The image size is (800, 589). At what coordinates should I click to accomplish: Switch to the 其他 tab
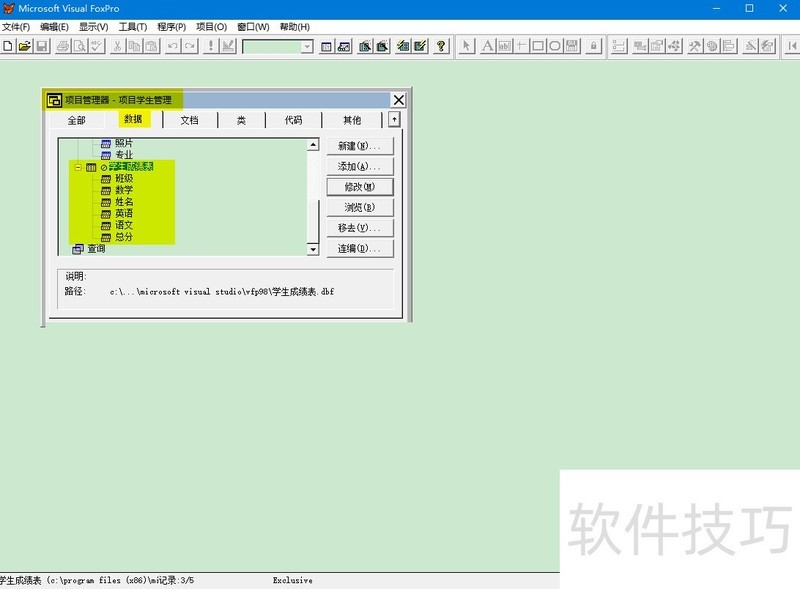[x=352, y=120]
